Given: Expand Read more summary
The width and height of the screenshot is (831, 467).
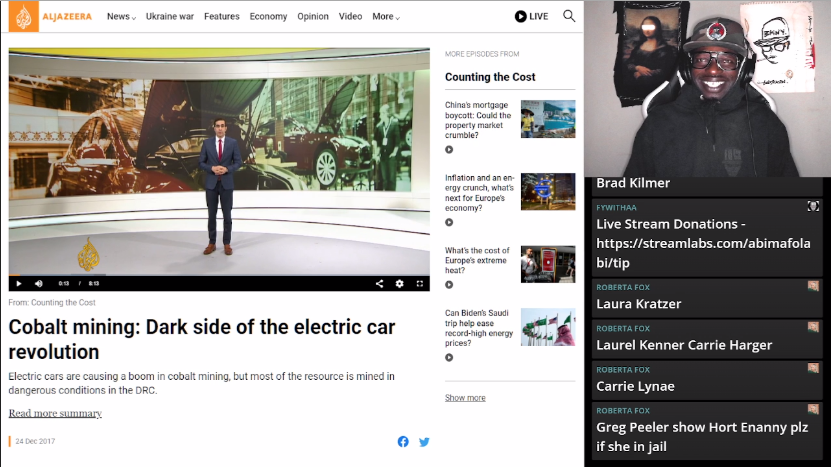Looking at the screenshot, I should 55,413.
